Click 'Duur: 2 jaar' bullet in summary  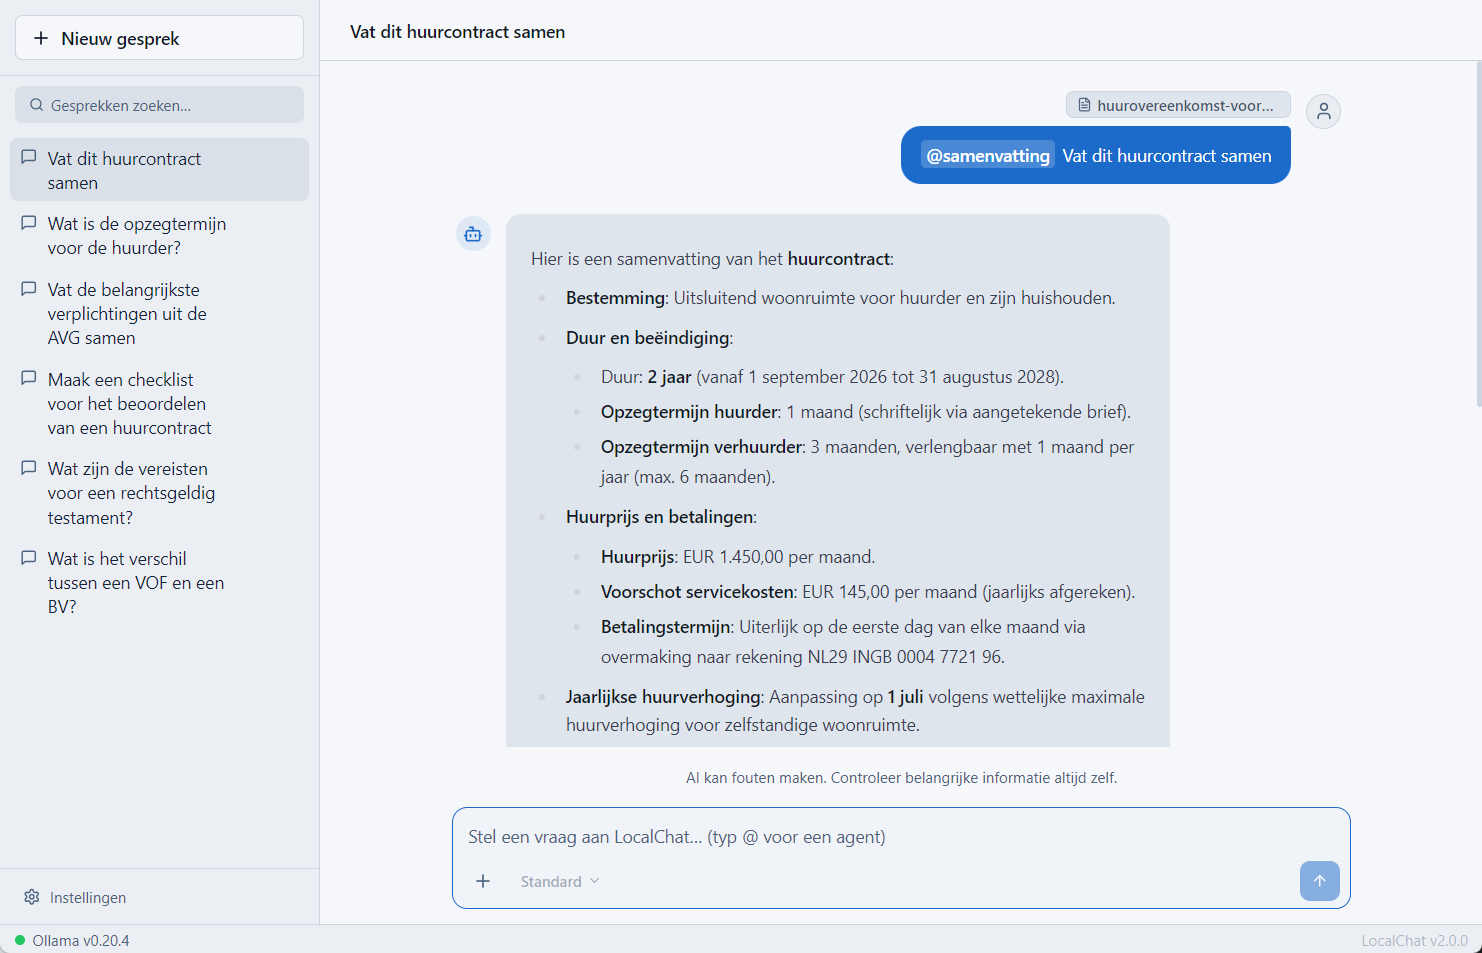pyautogui.click(x=832, y=377)
